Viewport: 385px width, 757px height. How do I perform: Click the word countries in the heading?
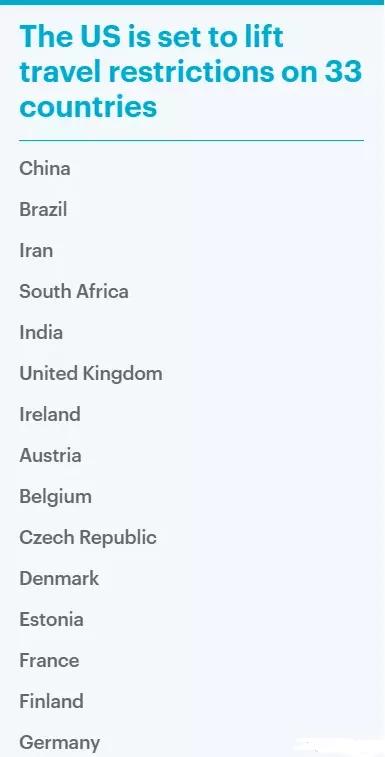tap(88, 106)
